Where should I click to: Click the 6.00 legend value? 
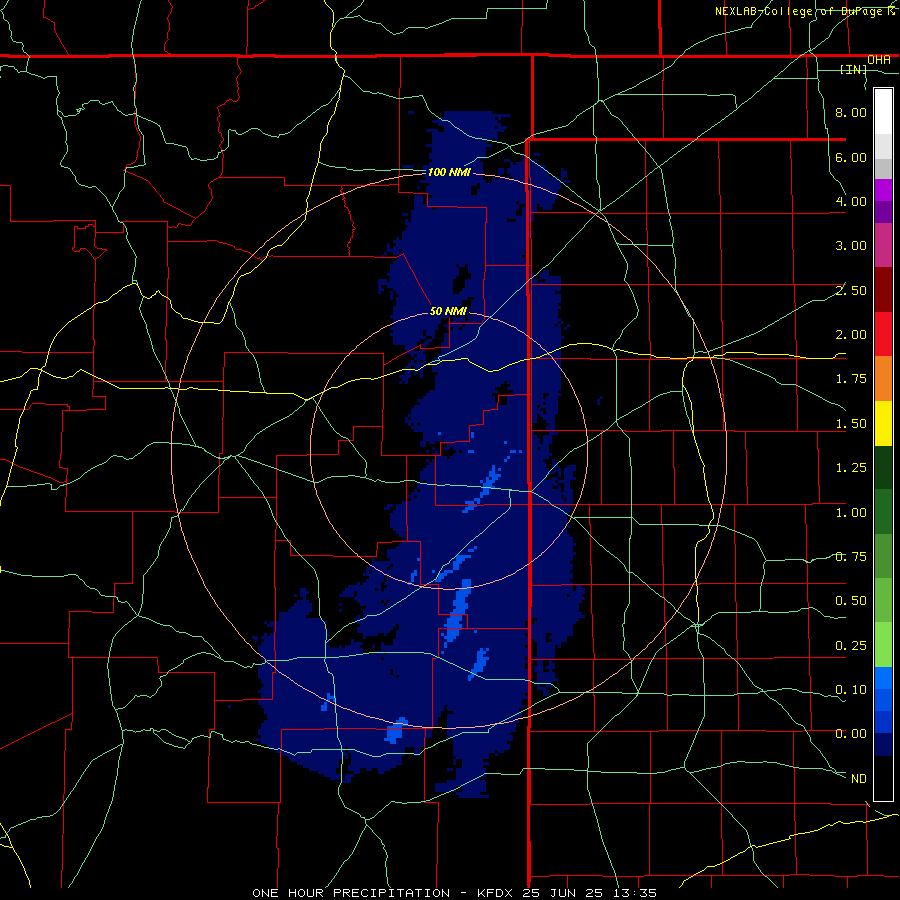[851, 157]
